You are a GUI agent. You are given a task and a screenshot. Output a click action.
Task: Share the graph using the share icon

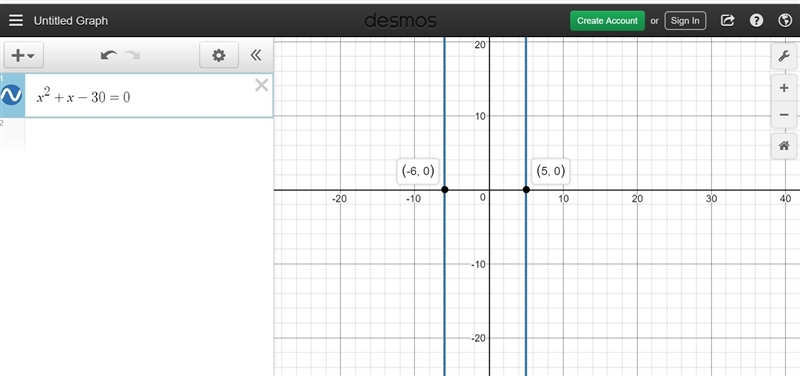(x=727, y=20)
